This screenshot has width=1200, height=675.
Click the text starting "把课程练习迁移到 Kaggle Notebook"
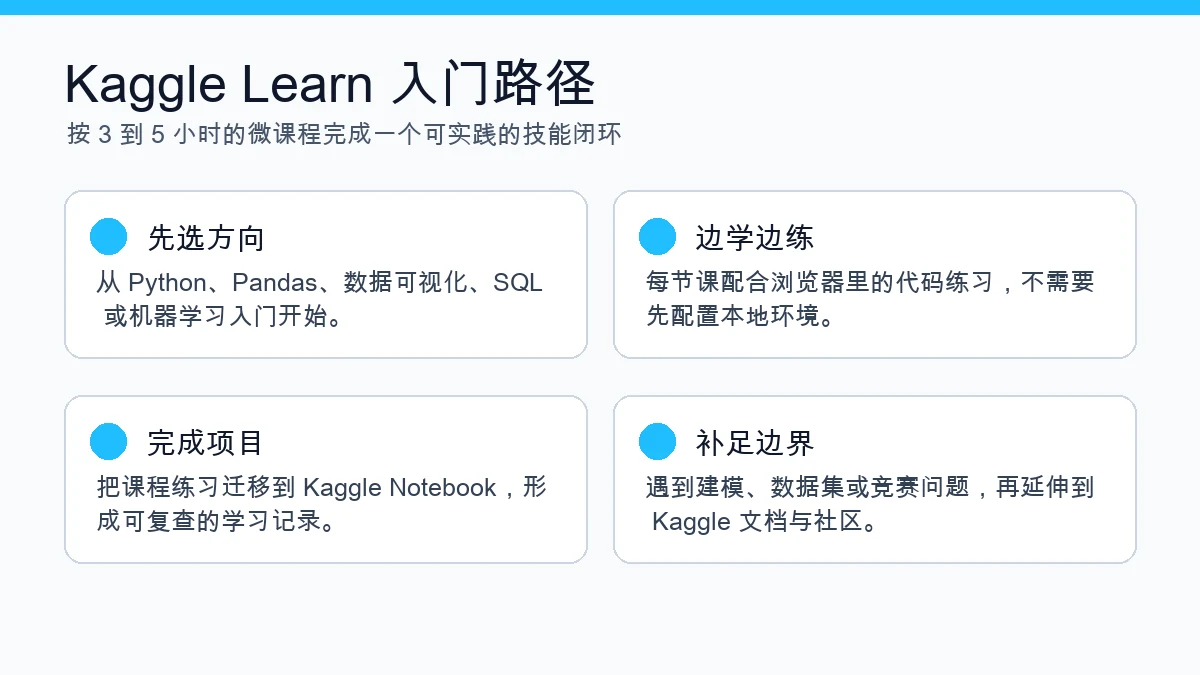(322, 505)
